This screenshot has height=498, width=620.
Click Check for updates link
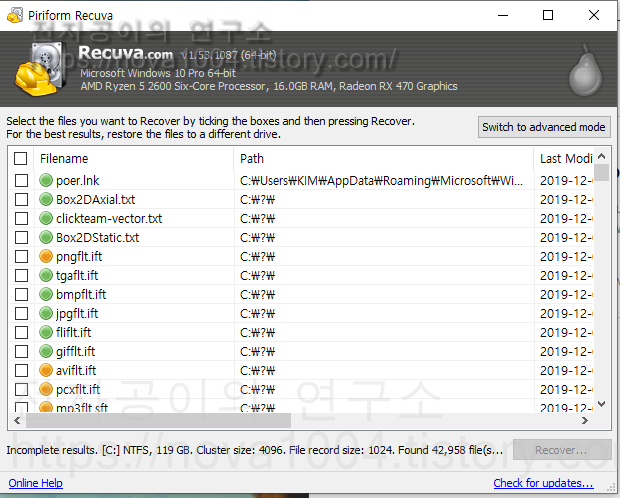[544, 483]
